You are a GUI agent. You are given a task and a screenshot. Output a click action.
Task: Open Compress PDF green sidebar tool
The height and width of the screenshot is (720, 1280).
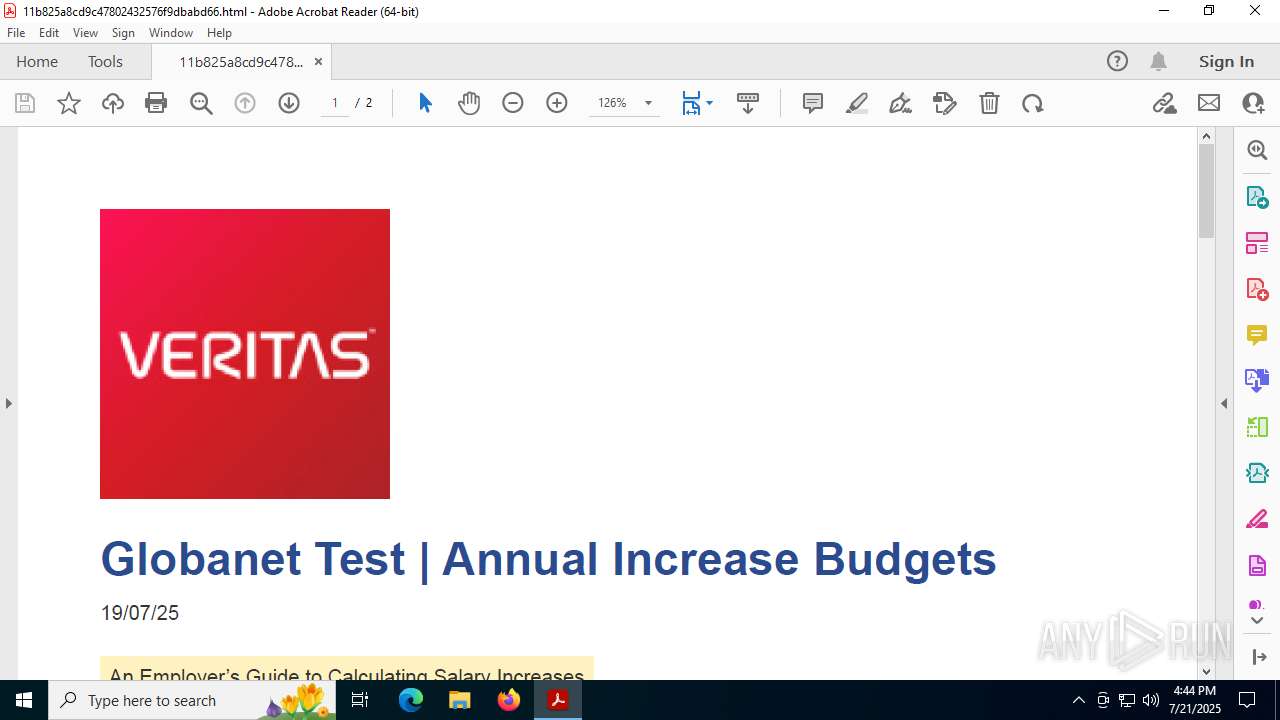pyautogui.click(x=1257, y=427)
